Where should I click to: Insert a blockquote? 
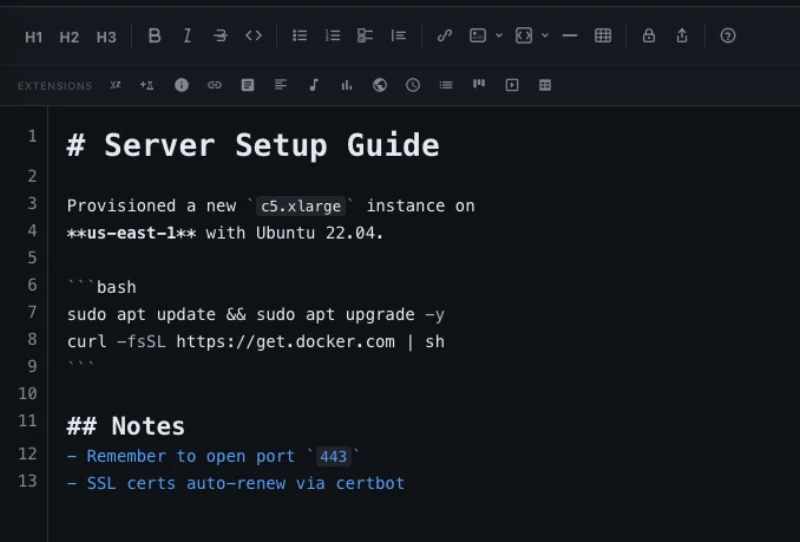(x=398, y=36)
